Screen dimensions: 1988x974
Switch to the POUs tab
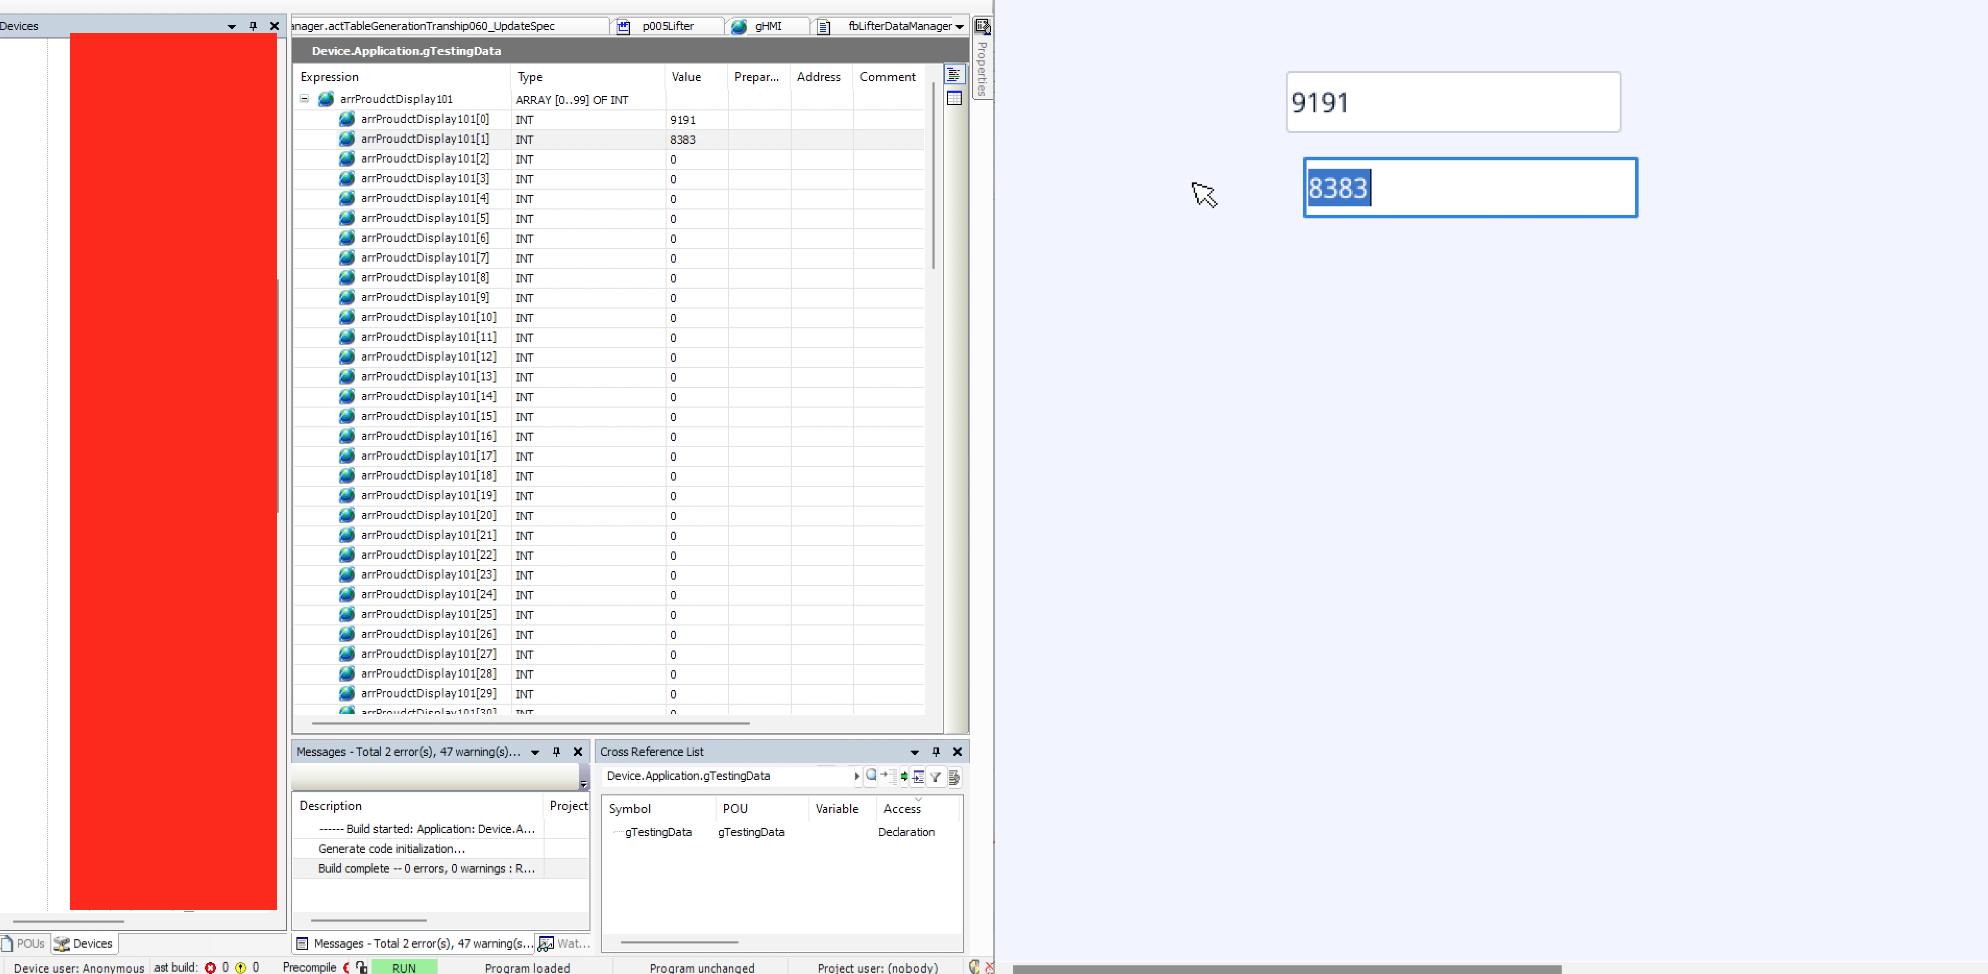click(24, 943)
